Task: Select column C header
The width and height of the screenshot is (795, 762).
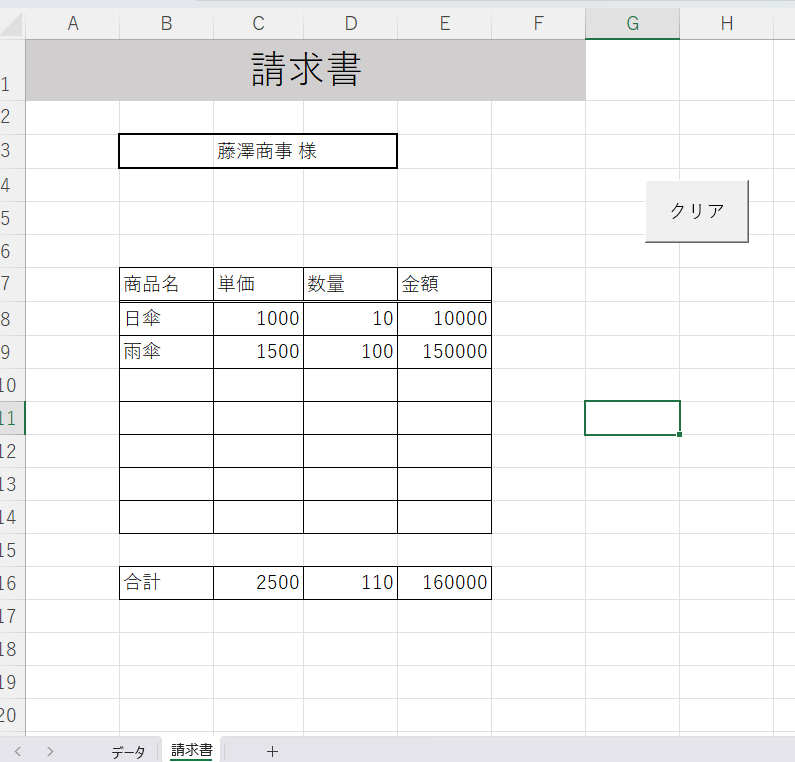Action: (258, 23)
